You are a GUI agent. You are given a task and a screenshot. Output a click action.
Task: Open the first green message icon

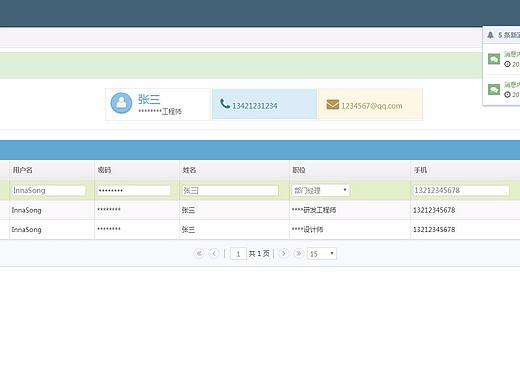point(494,59)
